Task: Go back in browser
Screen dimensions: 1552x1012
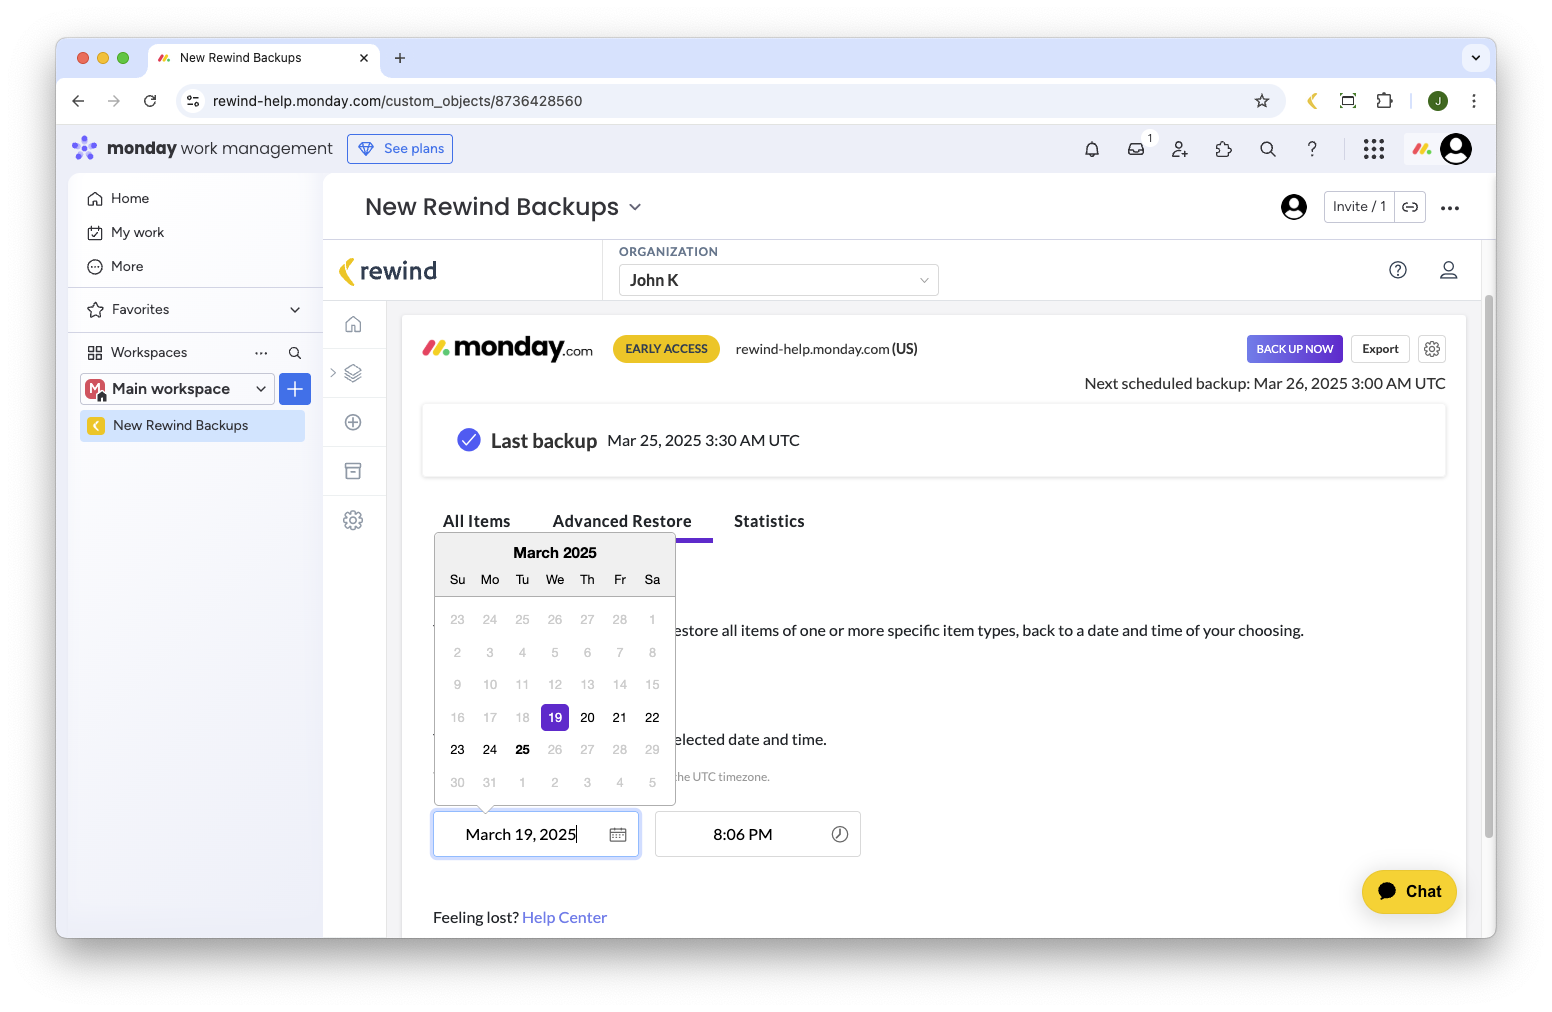Action: tap(78, 101)
